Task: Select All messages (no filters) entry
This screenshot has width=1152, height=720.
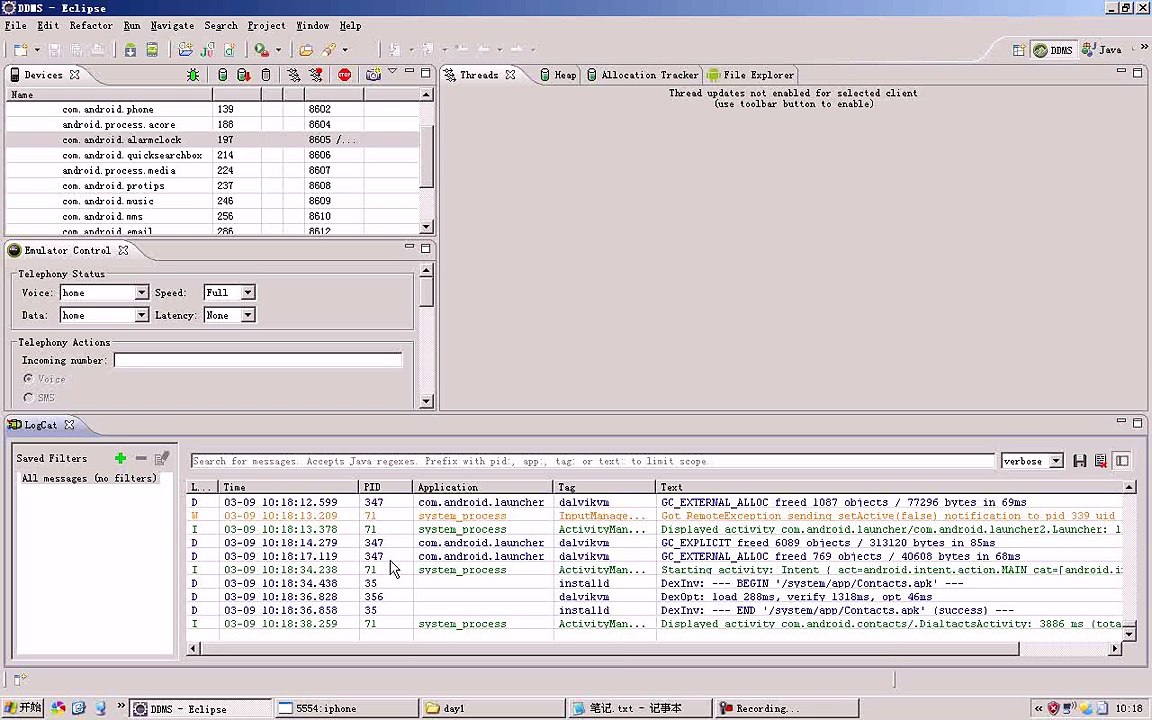Action: 90,479
